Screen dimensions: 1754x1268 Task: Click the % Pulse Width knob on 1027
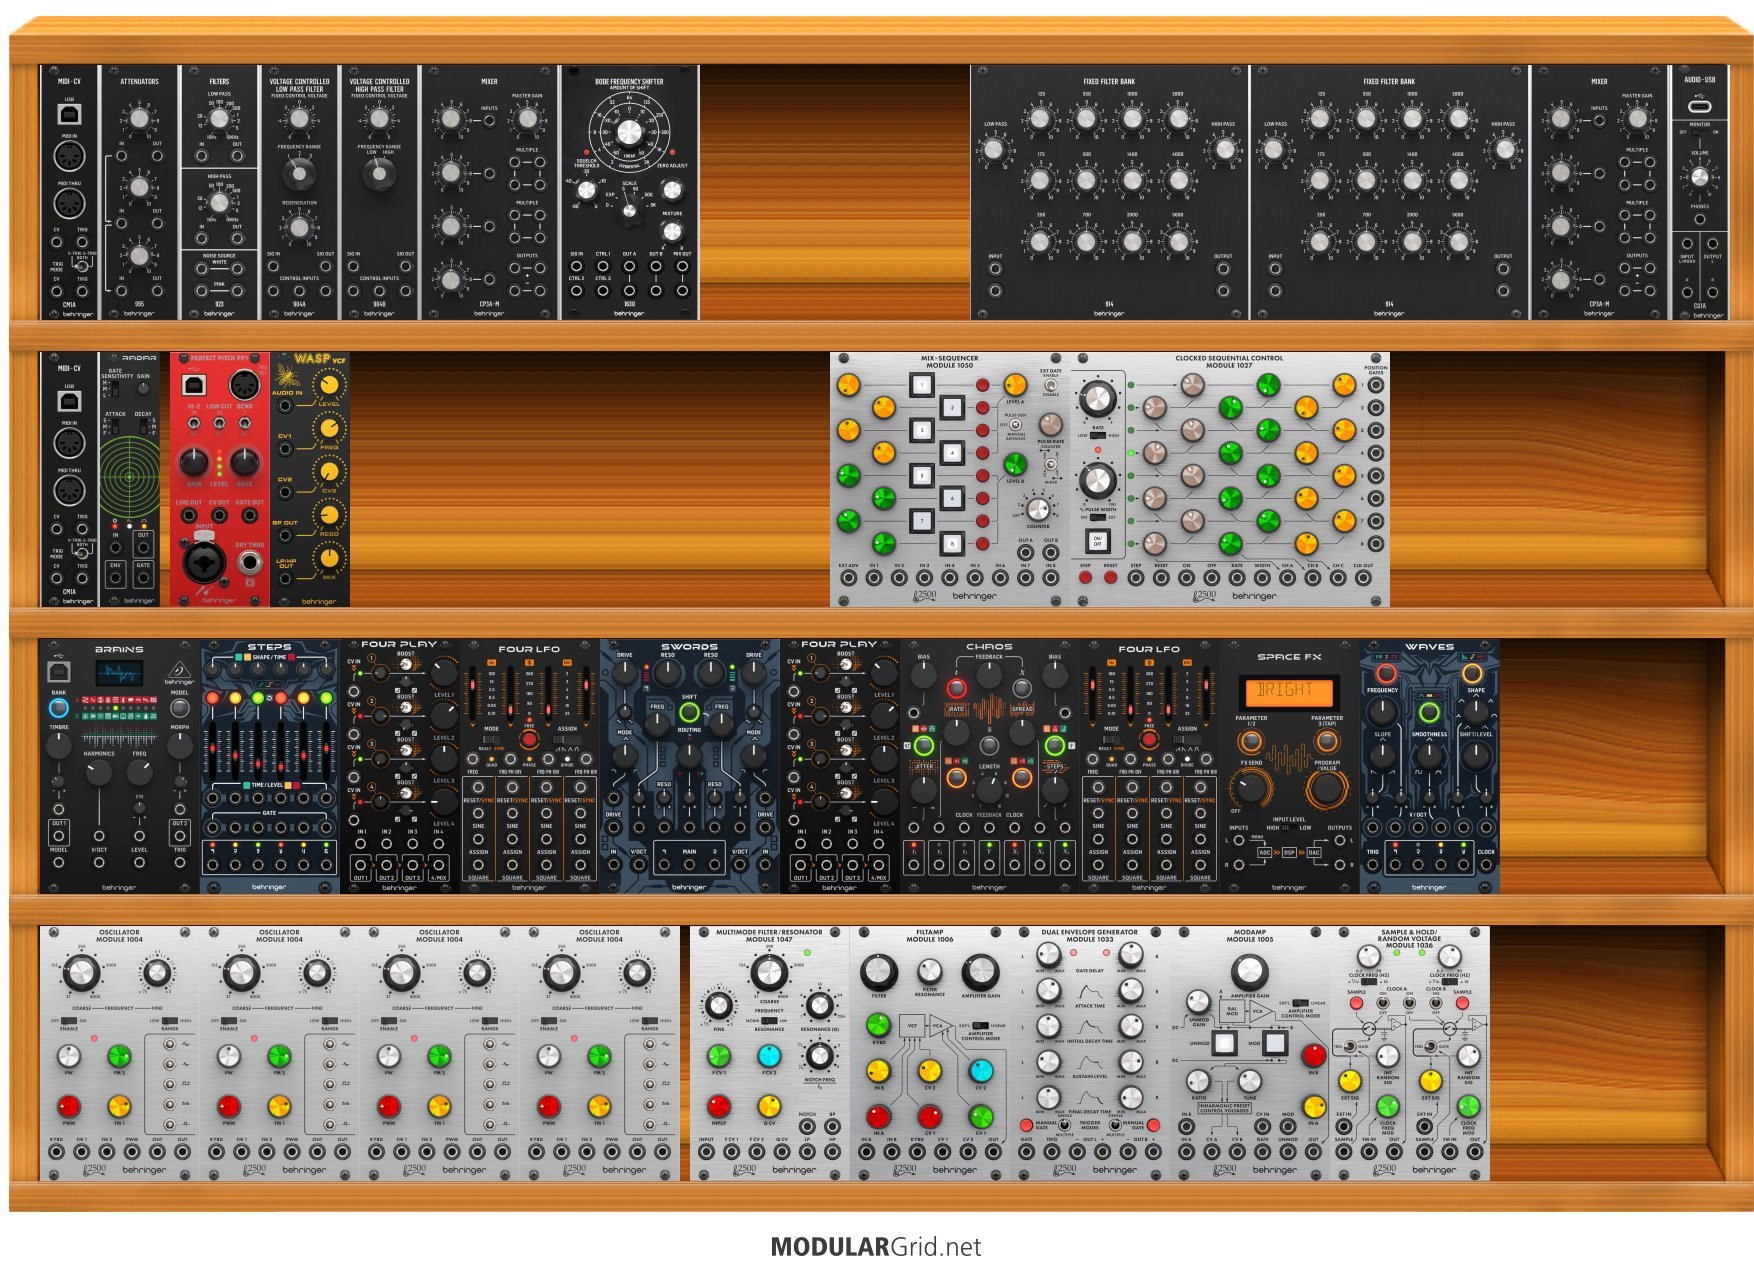click(1097, 480)
